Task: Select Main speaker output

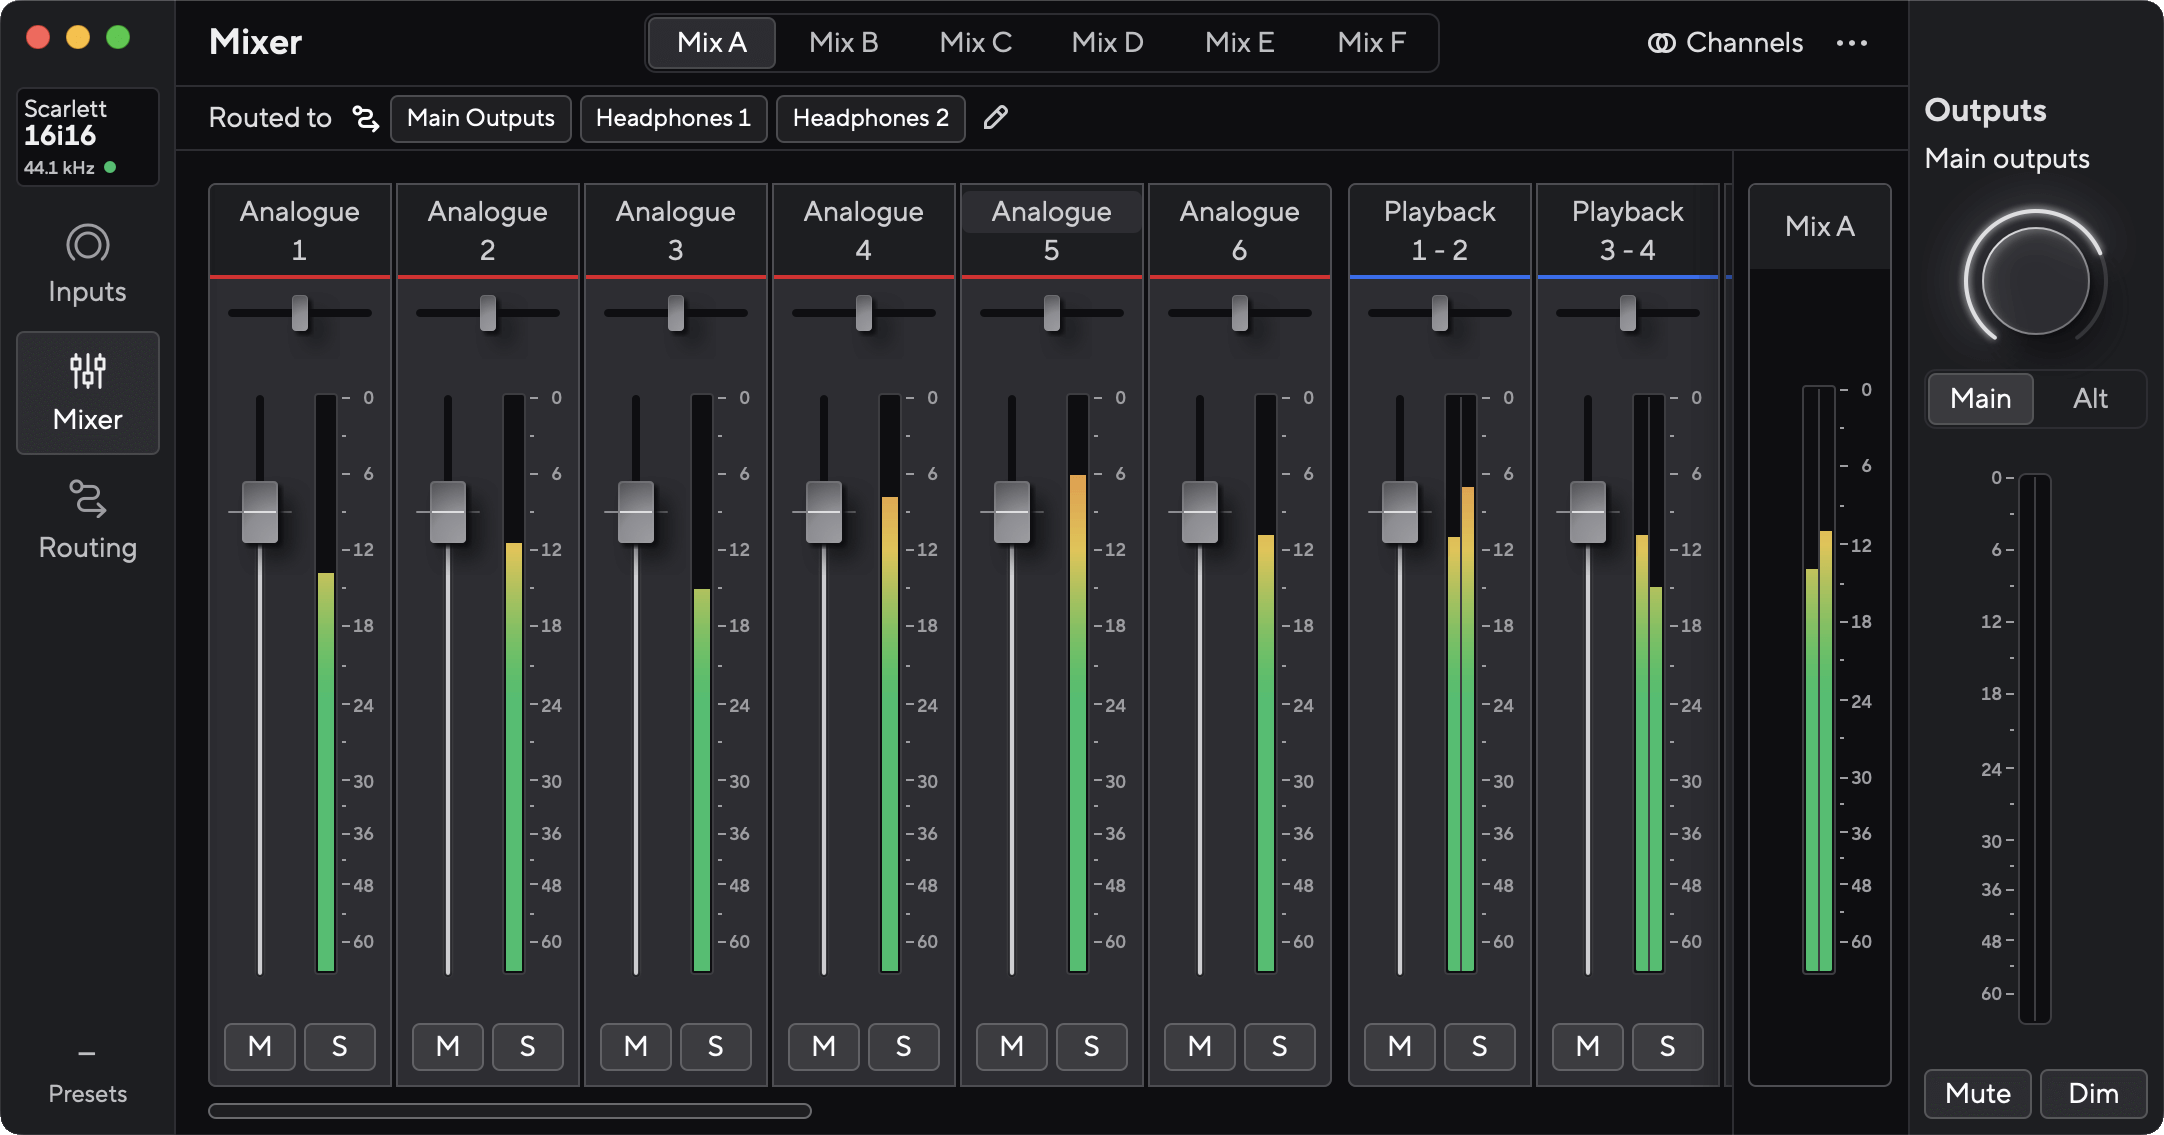Action: point(1981,399)
